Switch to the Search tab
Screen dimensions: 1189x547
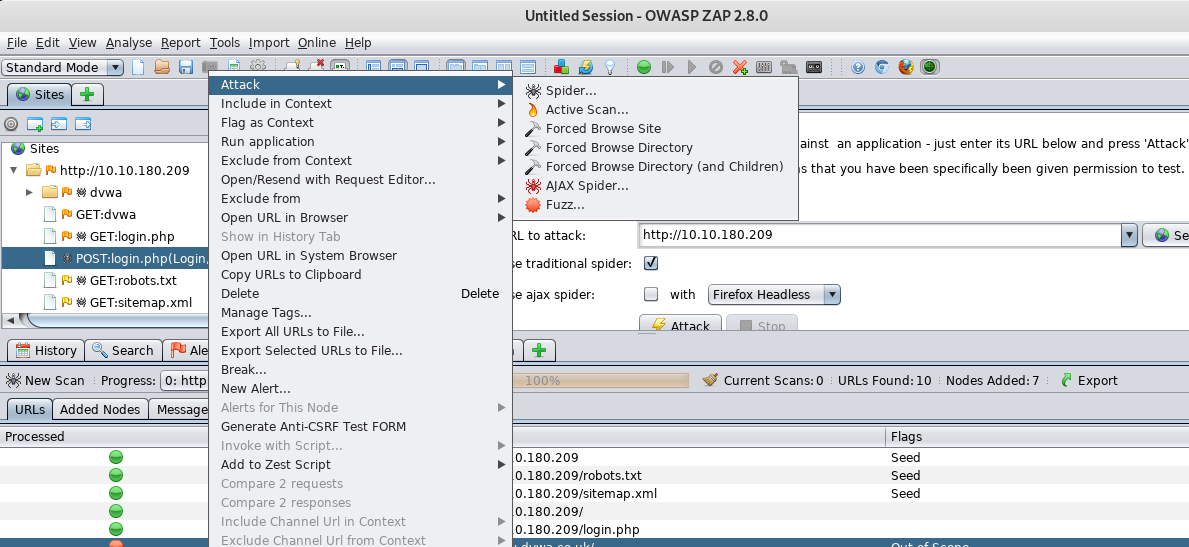[x=123, y=350]
